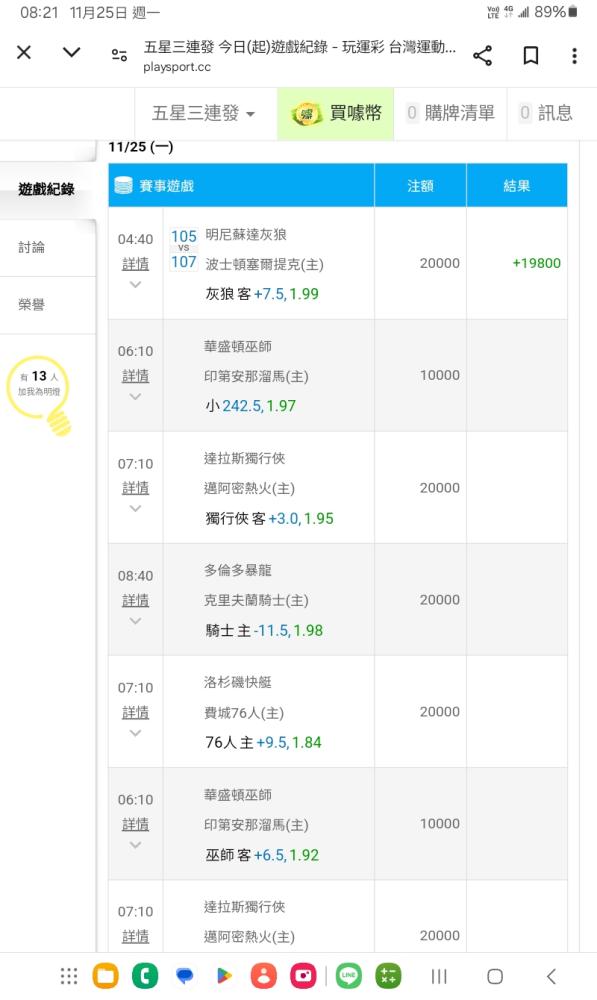Open the three-dot browser menu
The height and width of the screenshot is (1000, 597).
pyautogui.click(x=575, y=55)
